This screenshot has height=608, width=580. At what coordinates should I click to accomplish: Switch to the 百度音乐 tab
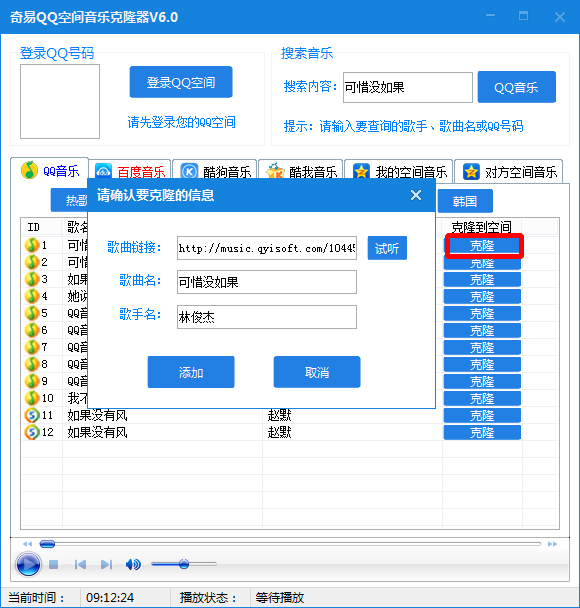click(x=130, y=171)
